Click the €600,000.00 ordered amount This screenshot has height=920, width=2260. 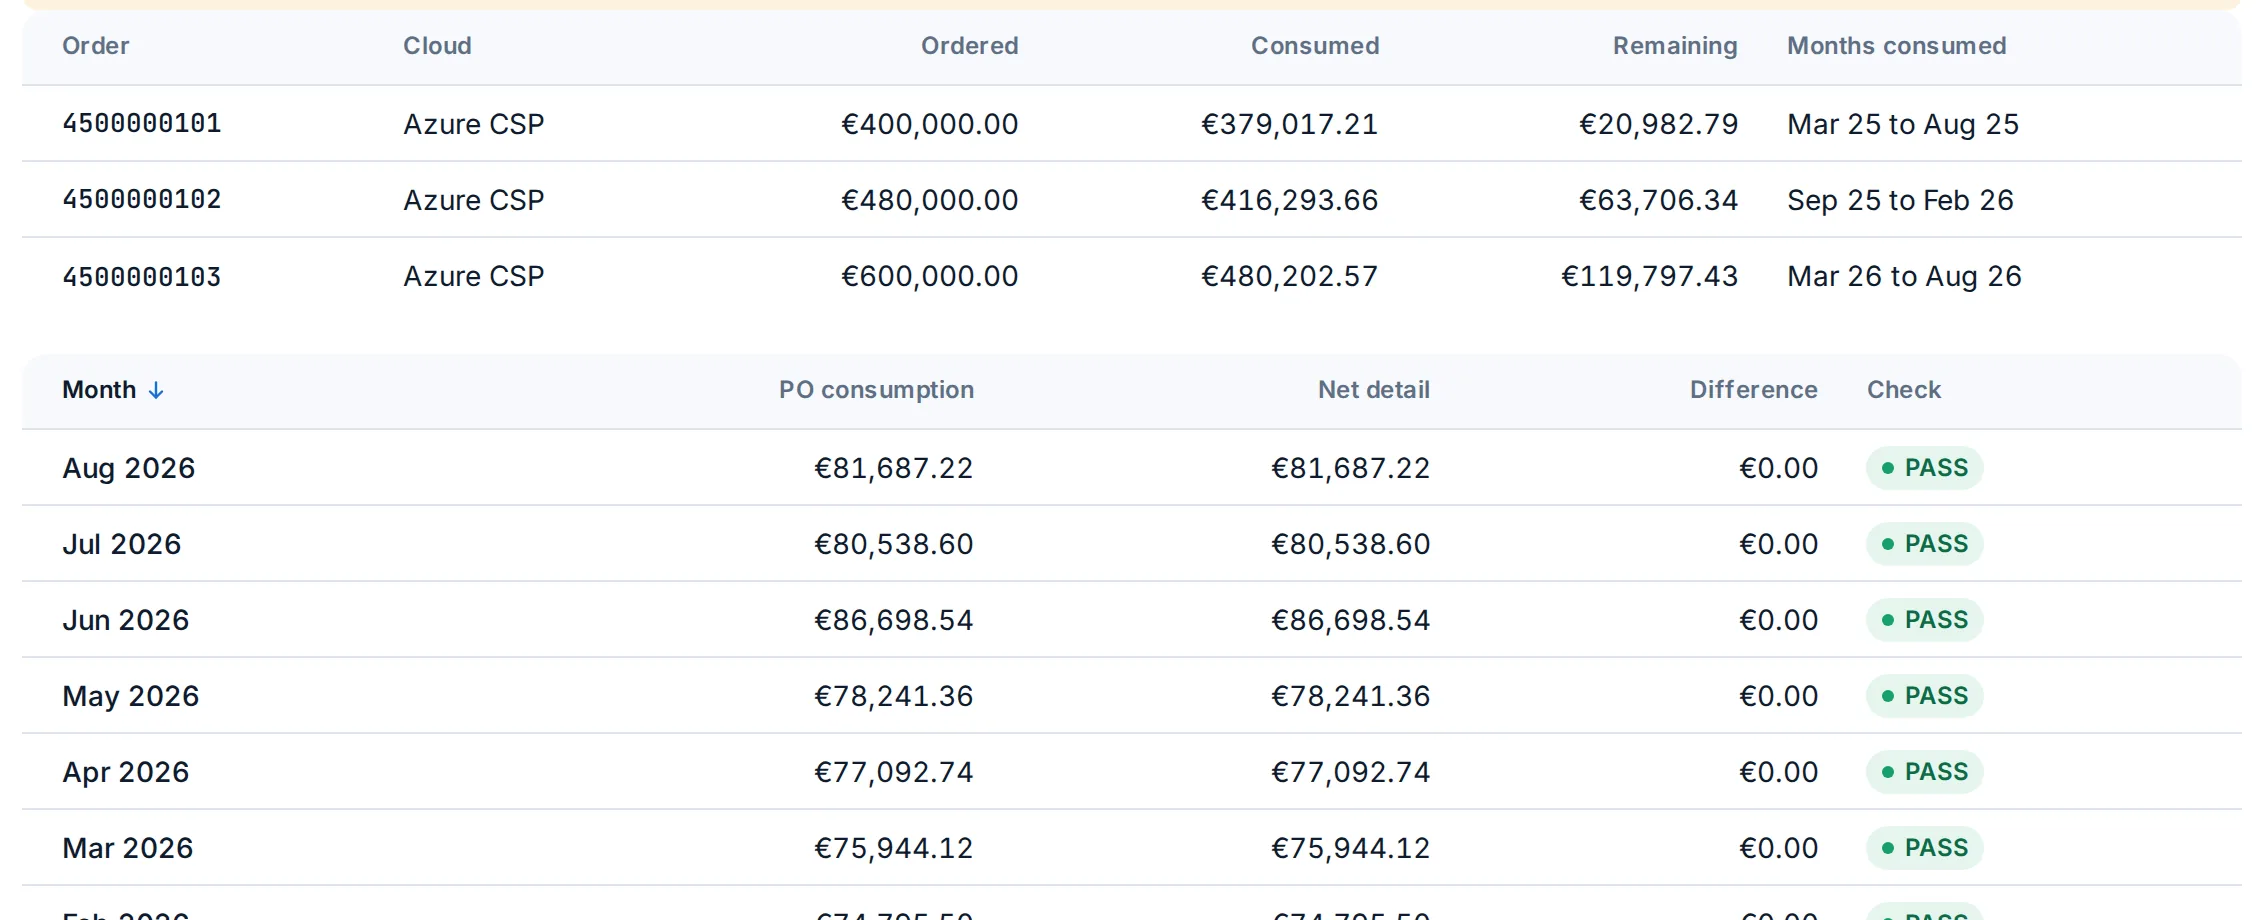tap(929, 276)
